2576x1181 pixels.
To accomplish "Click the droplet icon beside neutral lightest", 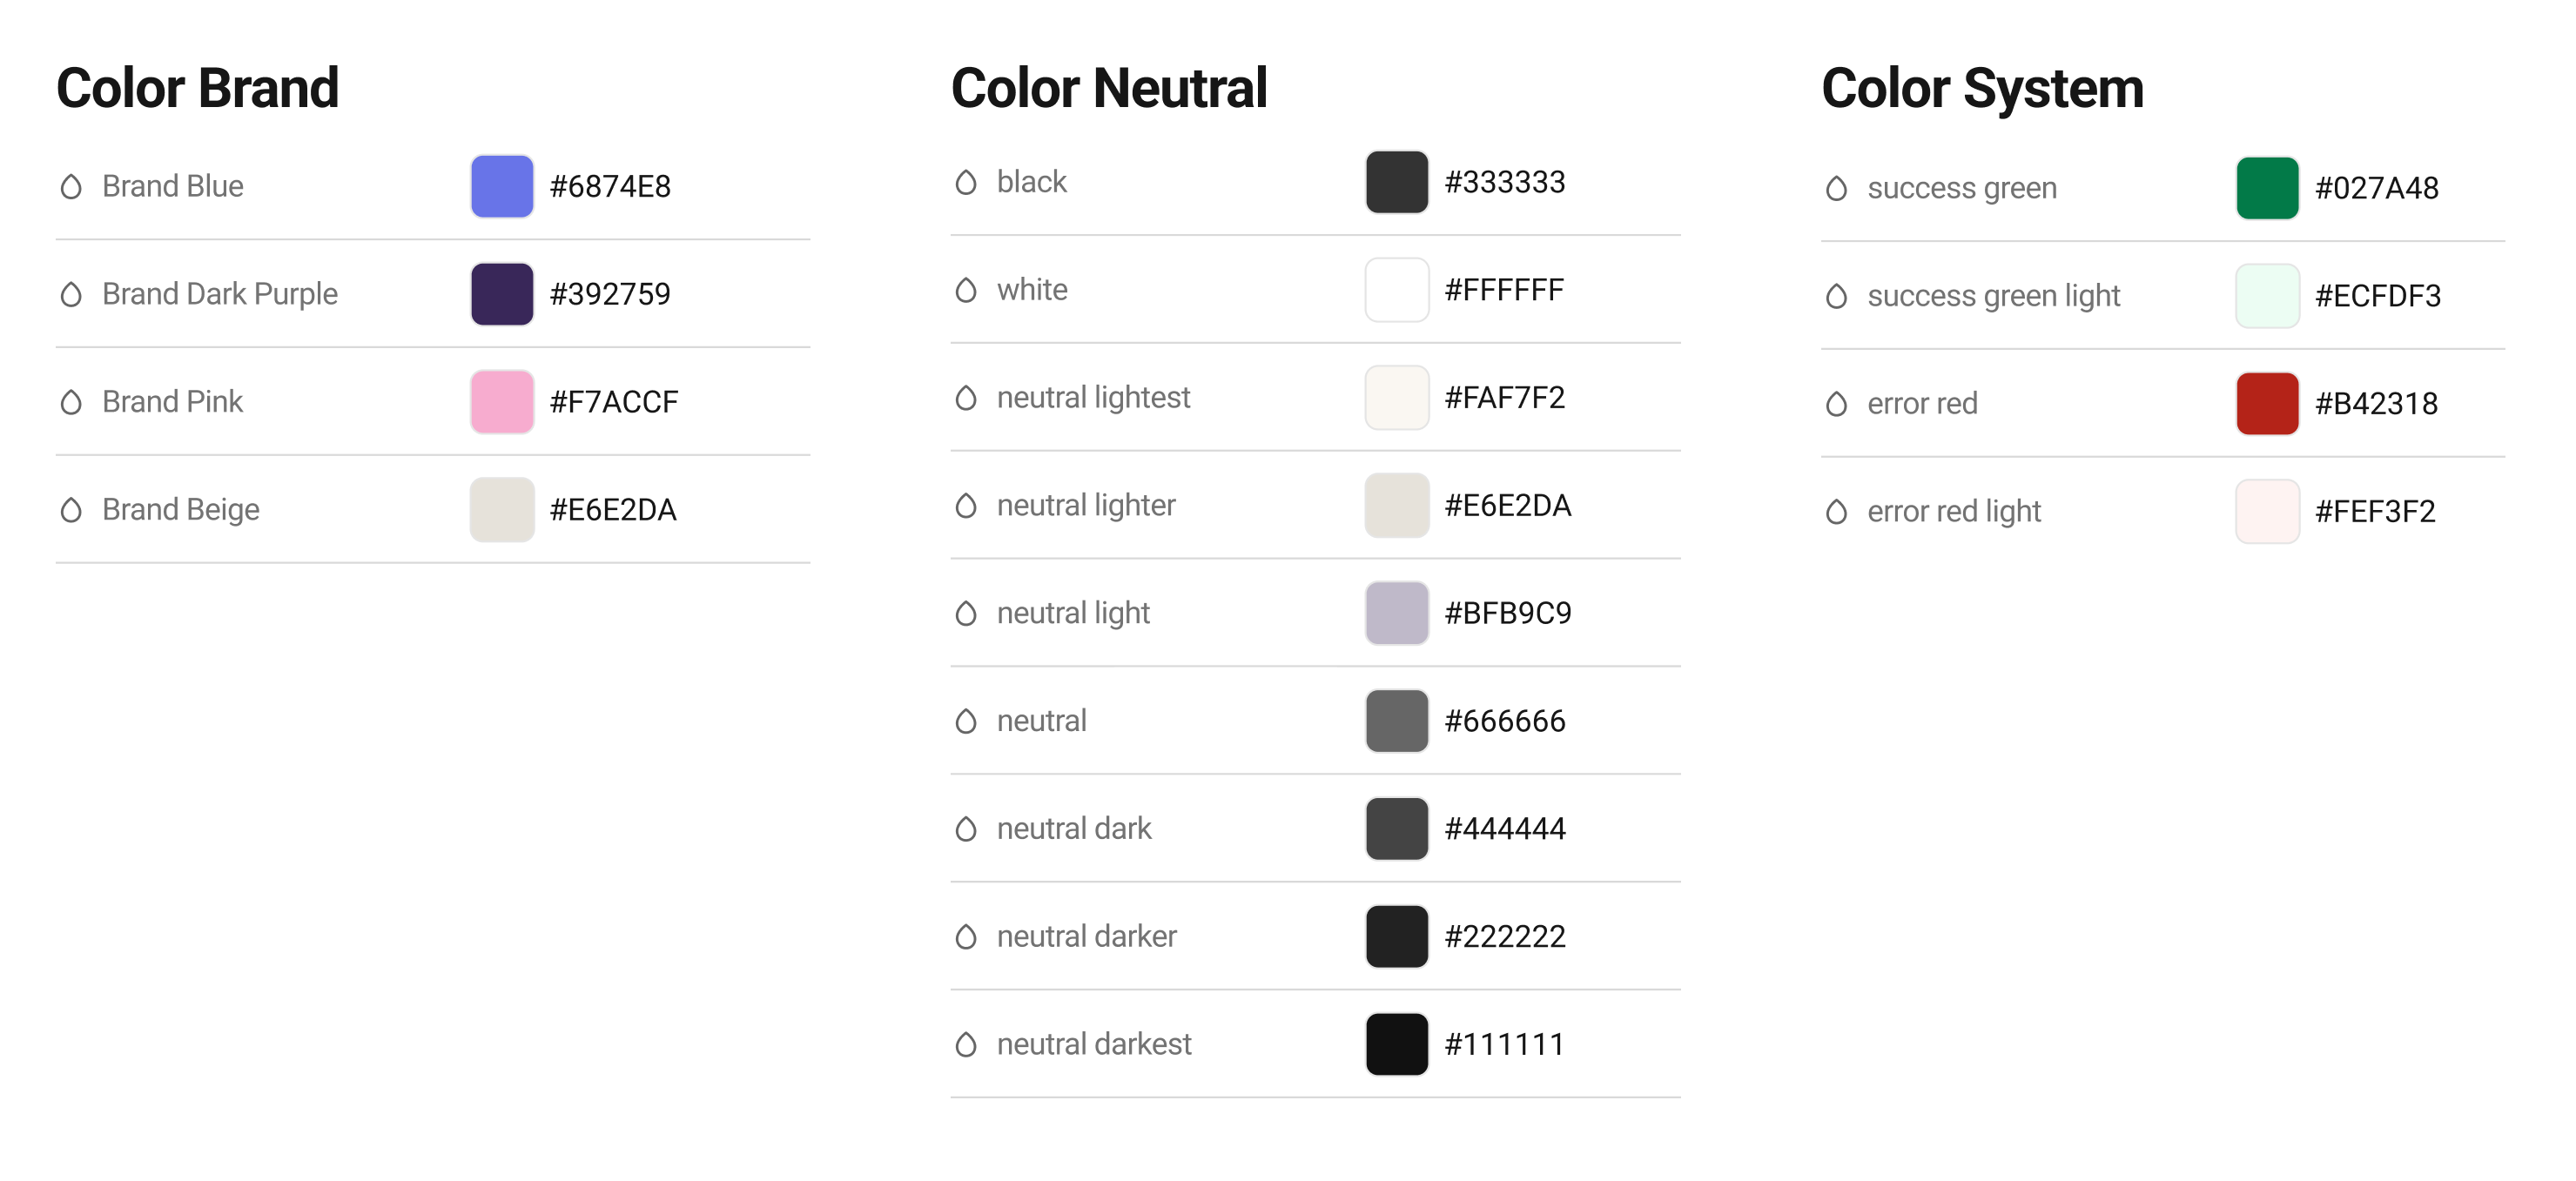I will (x=966, y=398).
